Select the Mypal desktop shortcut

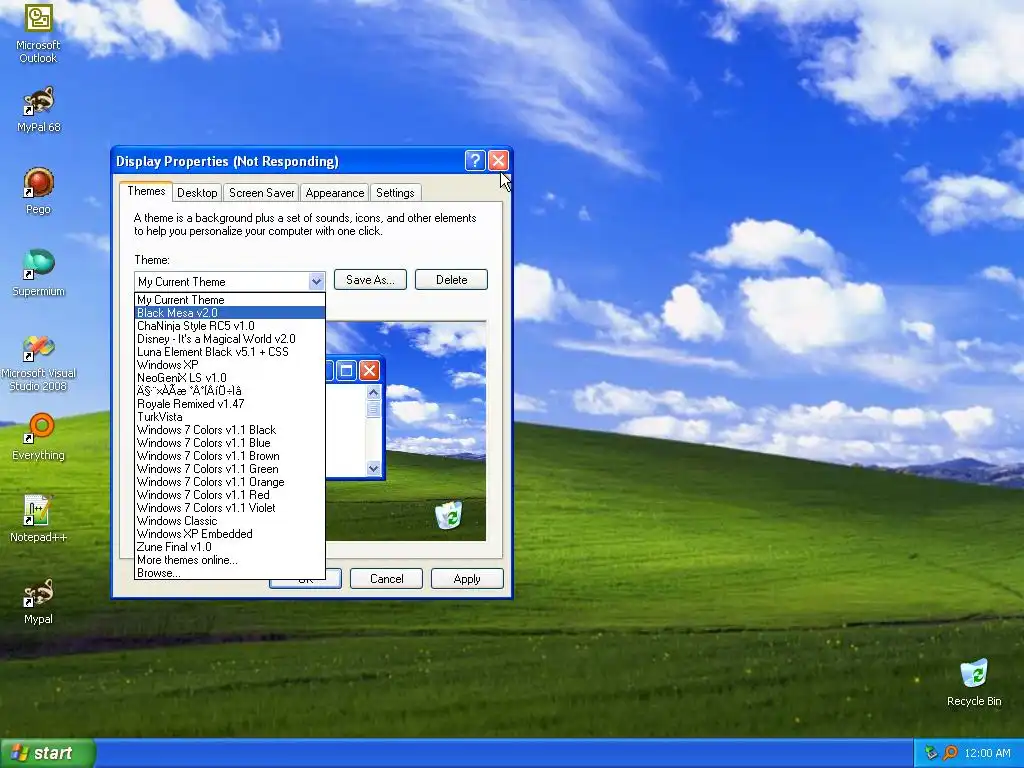click(38, 601)
